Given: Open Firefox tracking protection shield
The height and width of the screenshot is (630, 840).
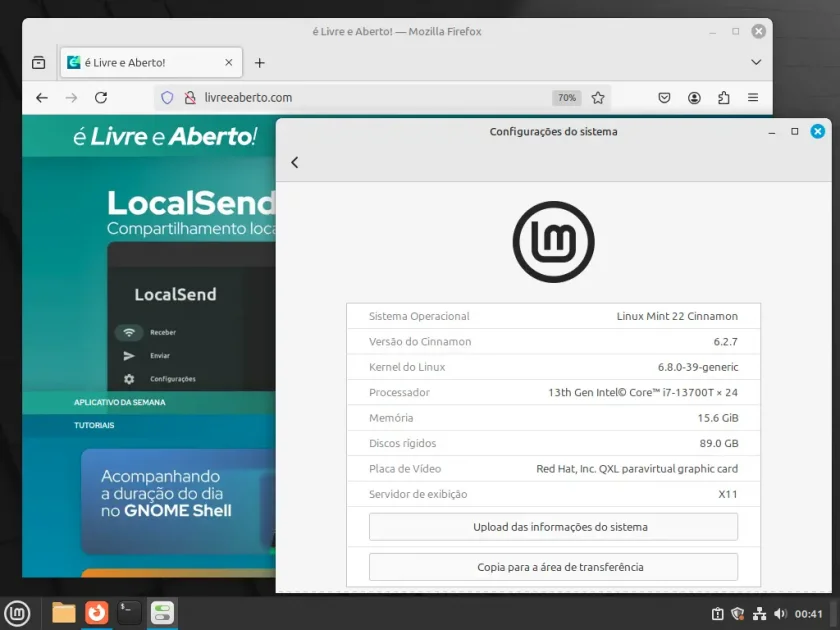Looking at the screenshot, I should coord(167,98).
